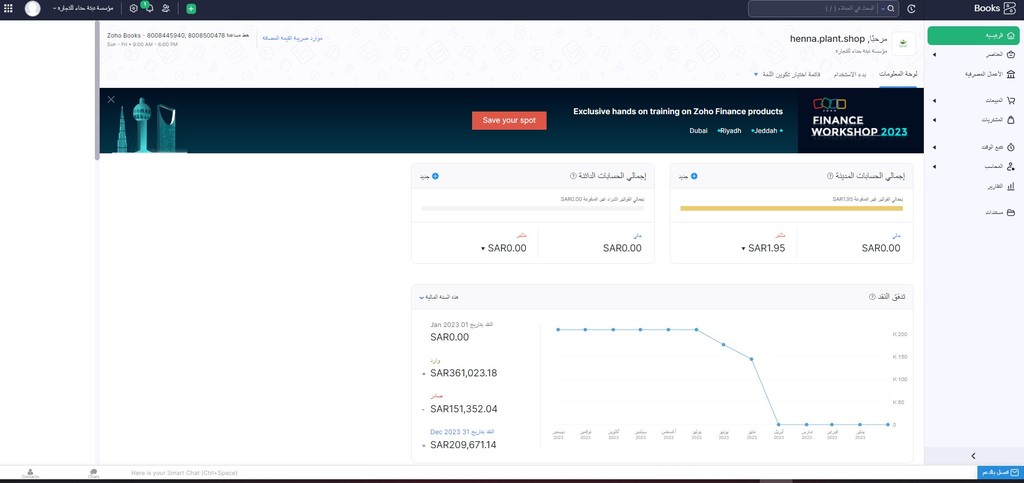Click the current SAR0.00 payables amount
This screenshot has width=1024, height=483.
[x=622, y=248]
